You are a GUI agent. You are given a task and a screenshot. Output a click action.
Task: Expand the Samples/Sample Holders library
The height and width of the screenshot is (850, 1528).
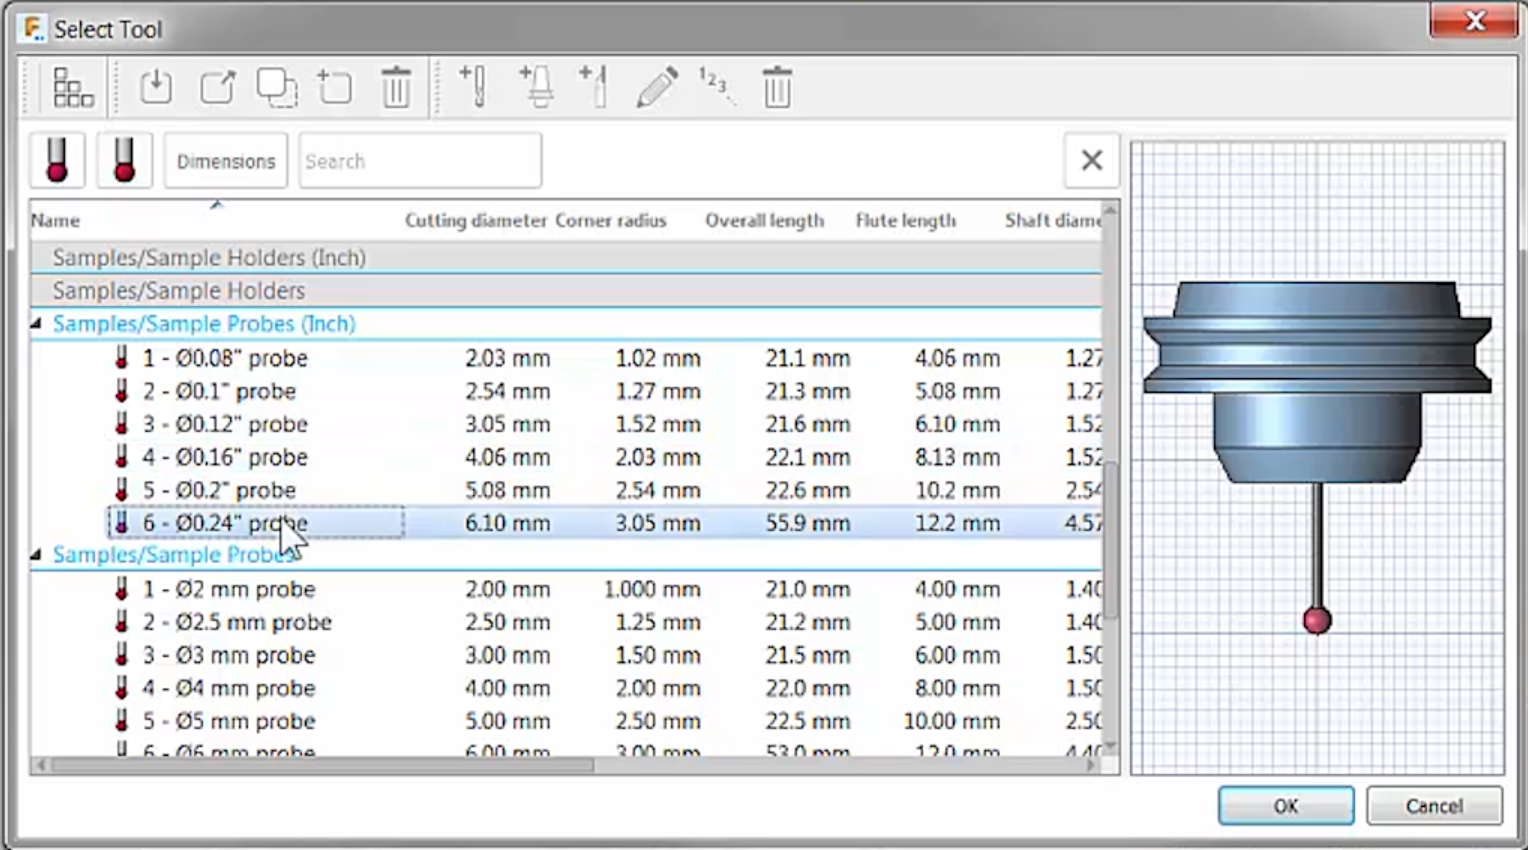point(178,291)
